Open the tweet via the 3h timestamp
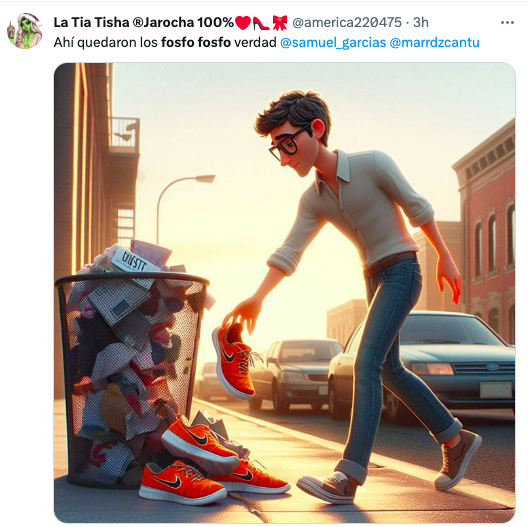This screenshot has height=527, width=528. [421, 23]
